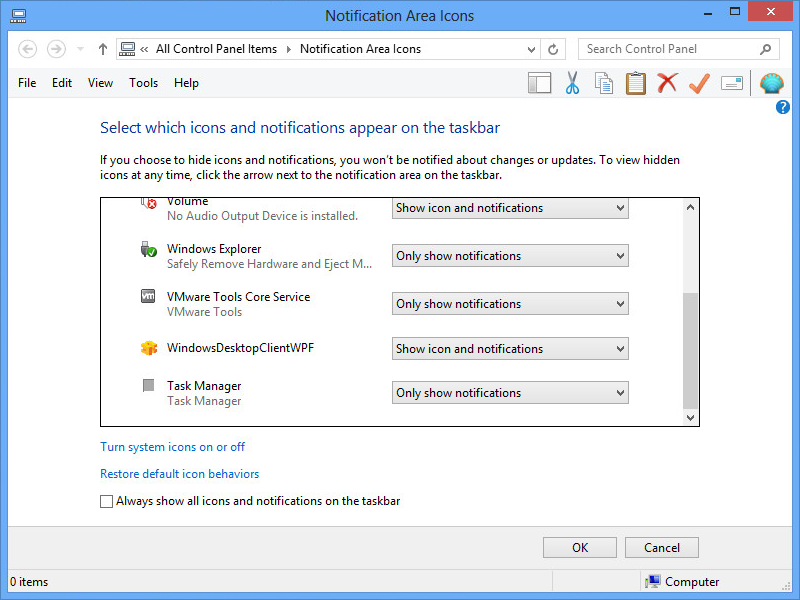Viewport: 800px width, 600px height.
Task: Expand Task Manager behavior dropdown
Action: click(510, 393)
